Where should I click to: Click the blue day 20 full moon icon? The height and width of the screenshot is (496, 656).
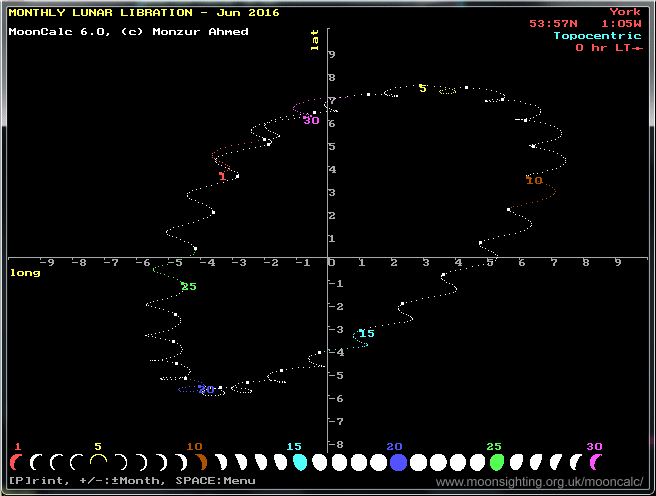tap(398, 462)
